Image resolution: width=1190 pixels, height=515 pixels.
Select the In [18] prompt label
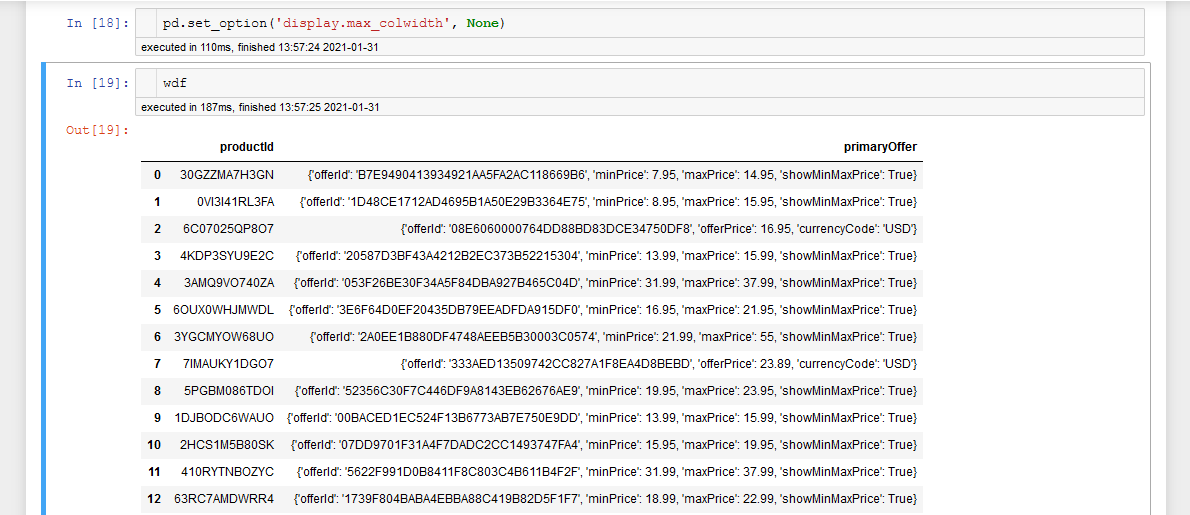pyautogui.click(x=99, y=24)
